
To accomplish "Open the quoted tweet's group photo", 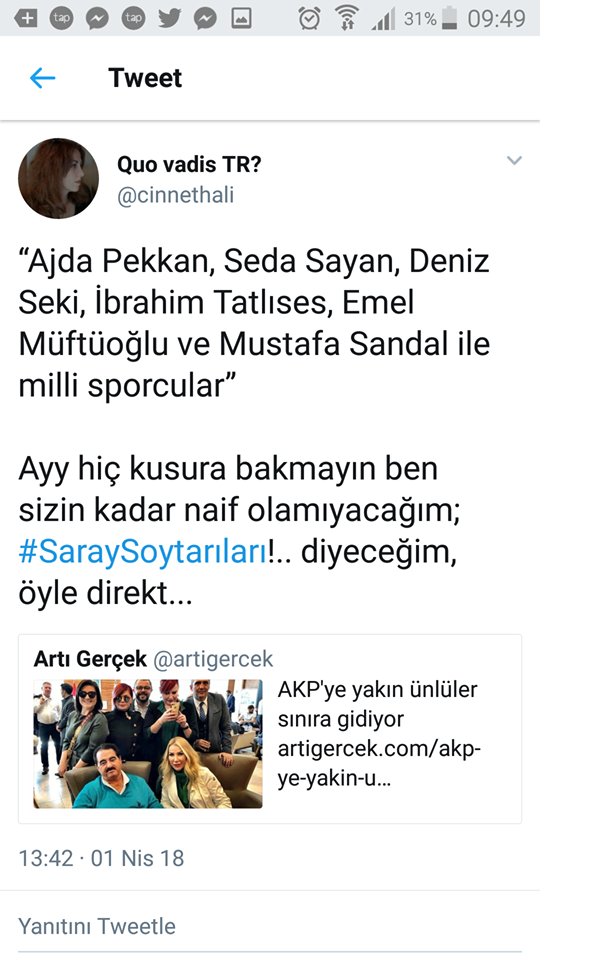I will pyautogui.click(x=148, y=743).
